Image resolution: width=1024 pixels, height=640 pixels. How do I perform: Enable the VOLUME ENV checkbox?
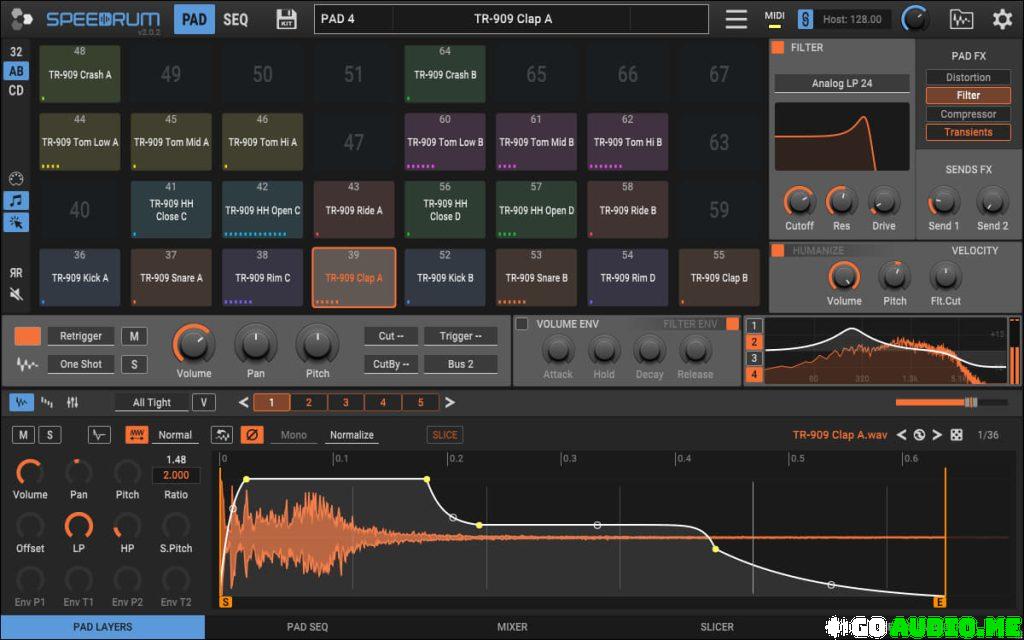[522, 322]
